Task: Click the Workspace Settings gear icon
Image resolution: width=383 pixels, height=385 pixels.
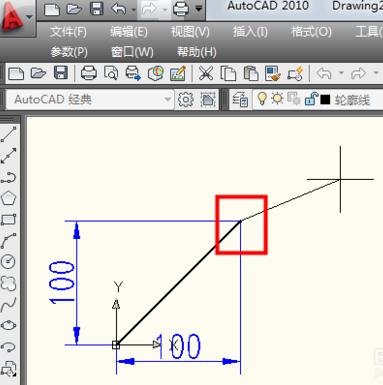Action: click(185, 99)
